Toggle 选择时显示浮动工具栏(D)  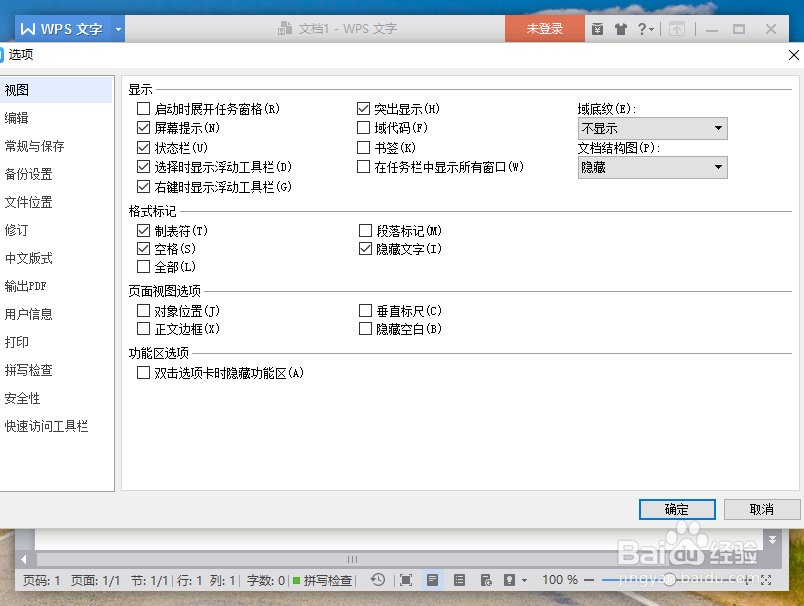(x=144, y=167)
